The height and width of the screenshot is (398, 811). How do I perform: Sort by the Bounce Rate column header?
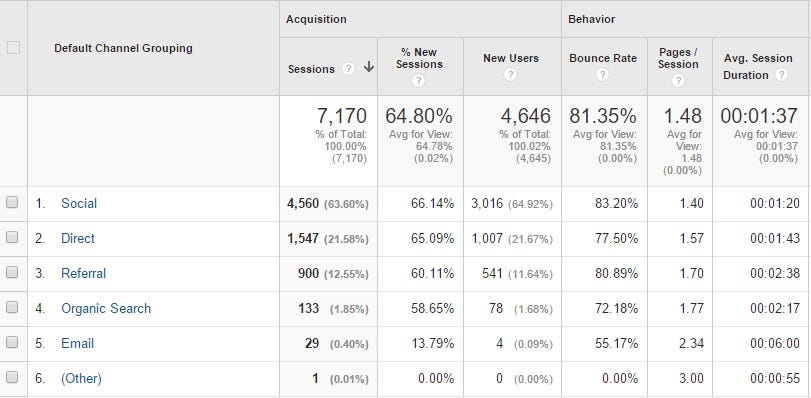coord(603,58)
